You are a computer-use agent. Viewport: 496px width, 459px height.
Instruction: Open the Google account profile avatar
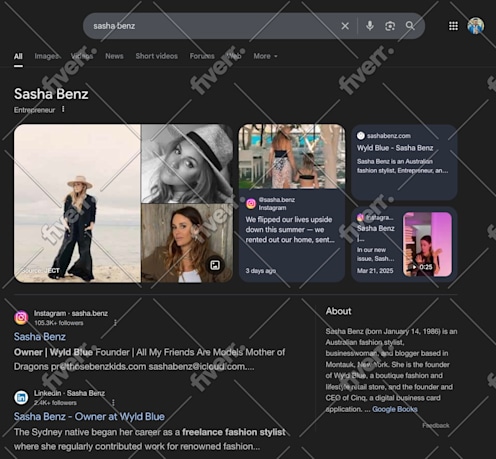475,26
